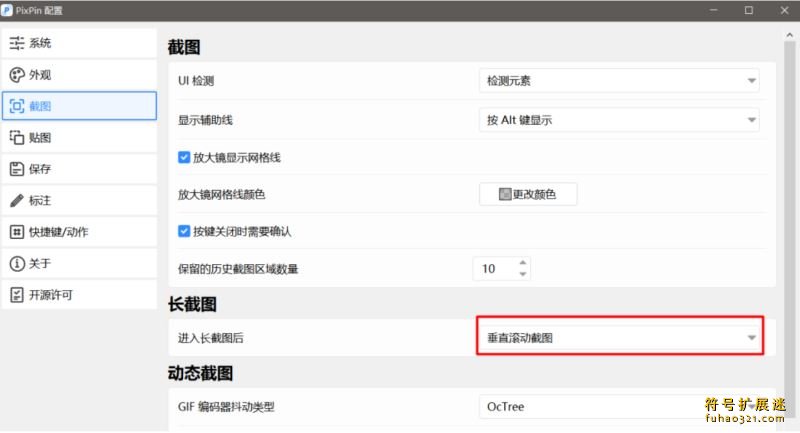Select the 截图 tab label in sidebar
Viewport: 800px width, 433px height.
[40, 107]
